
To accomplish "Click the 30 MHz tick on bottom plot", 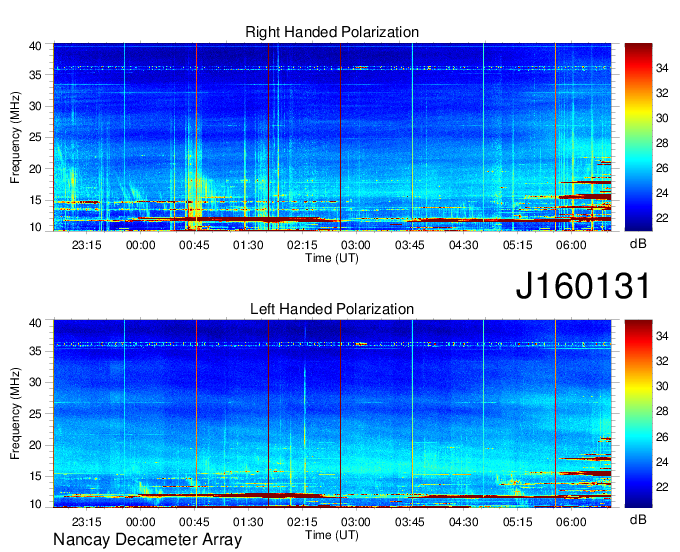I will pos(35,383).
